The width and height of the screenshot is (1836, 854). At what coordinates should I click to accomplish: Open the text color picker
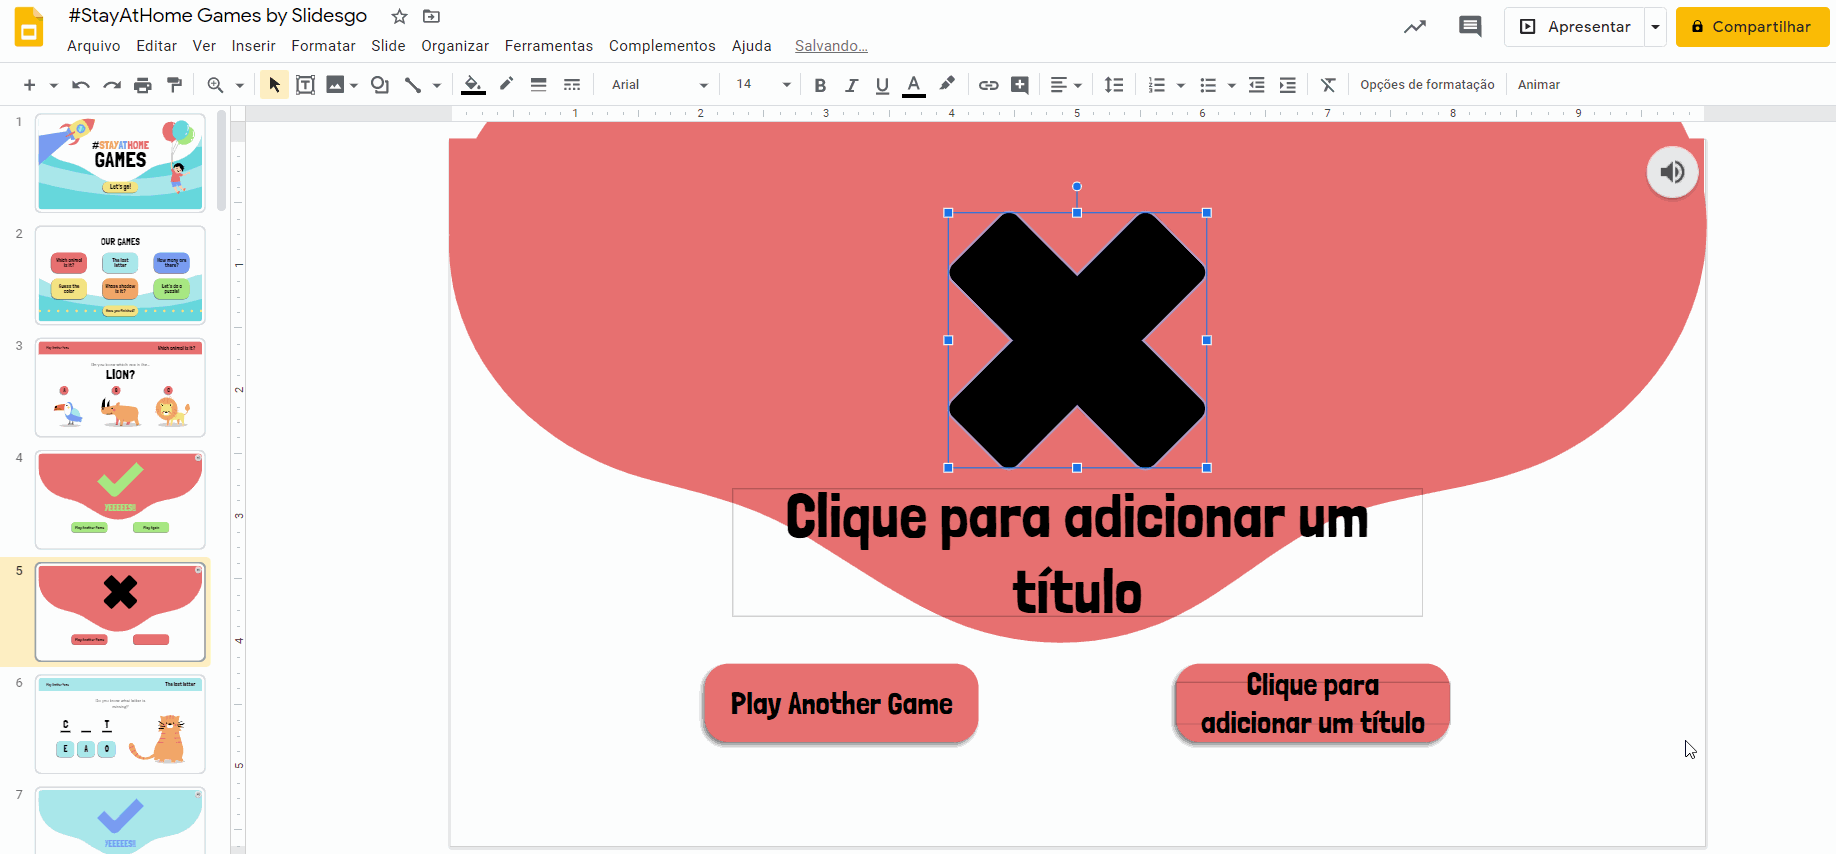[913, 85]
